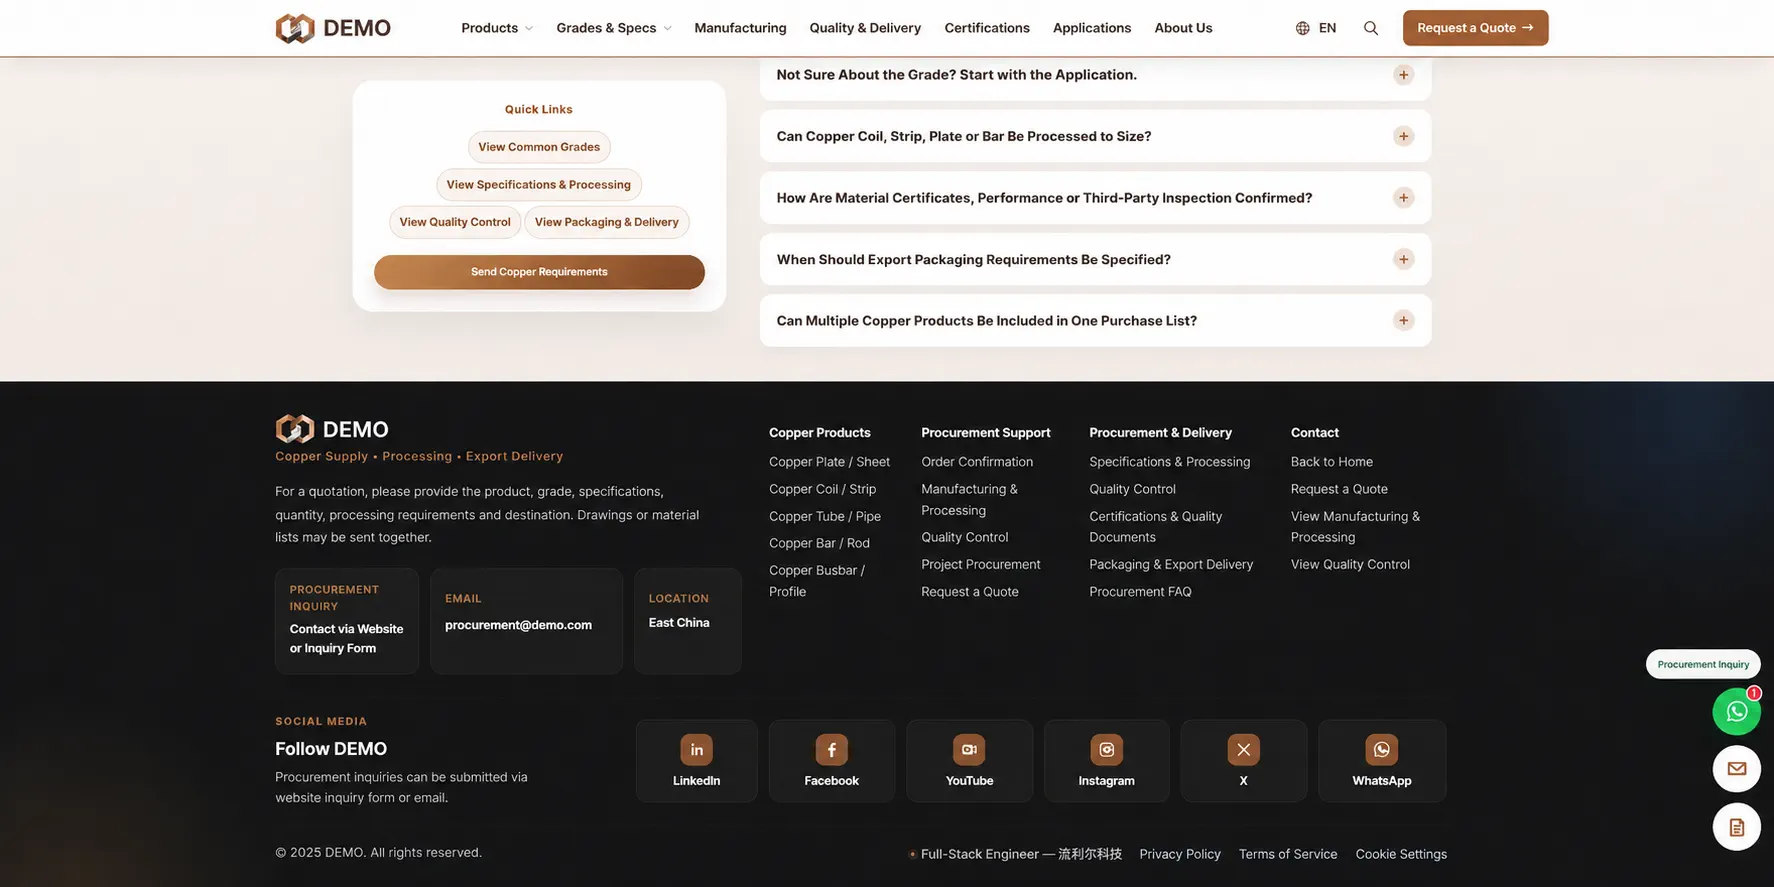The width and height of the screenshot is (1774, 887).
Task: Select View Common Grades quick link
Action: pos(539,147)
